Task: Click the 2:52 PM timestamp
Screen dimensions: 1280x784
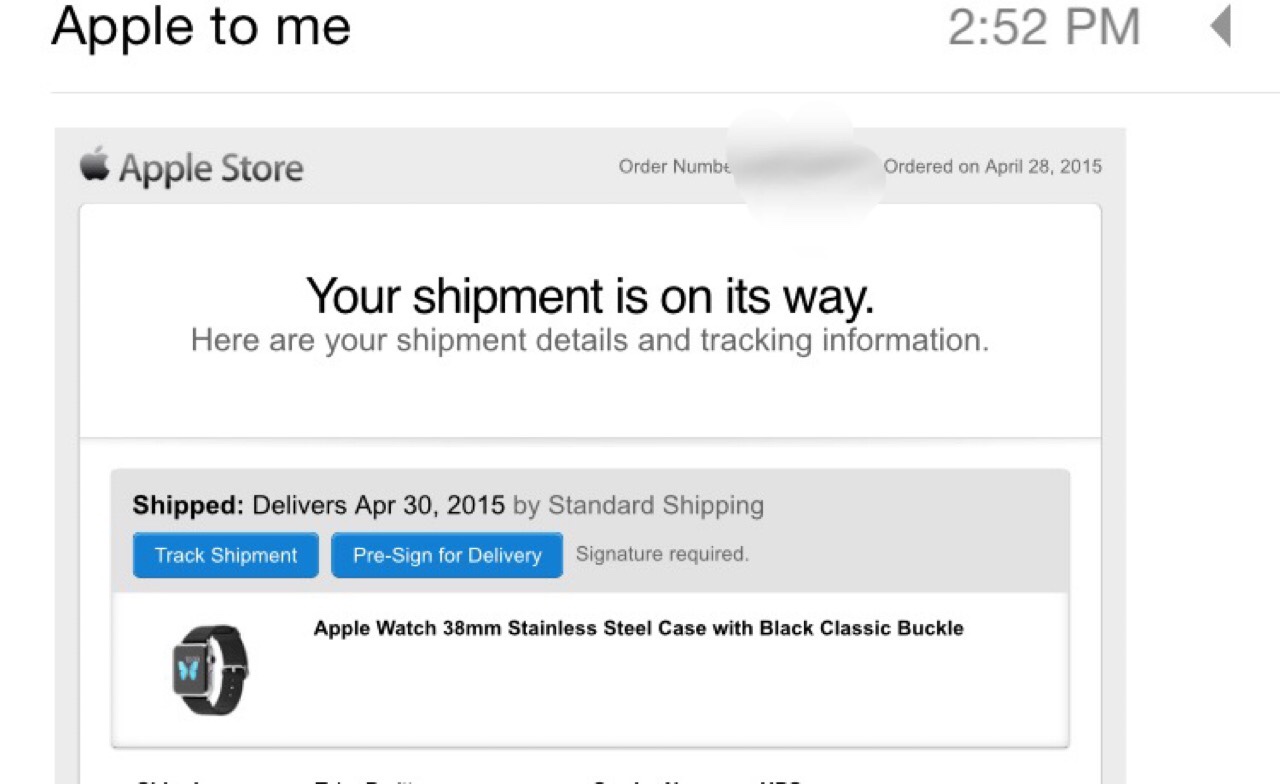Action: pyautogui.click(x=1043, y=27)
